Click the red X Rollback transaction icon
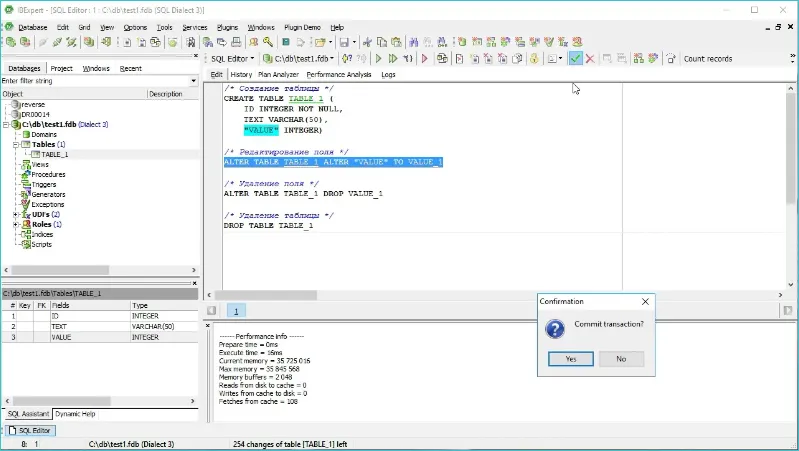The height and width of the screenshot is (451, 799). tap(590, 59)
